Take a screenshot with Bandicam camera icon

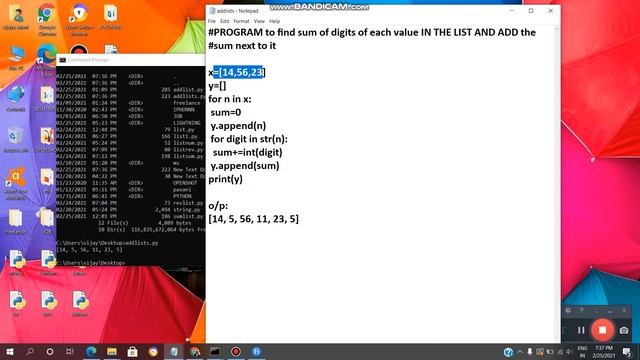tap(624, 330)
